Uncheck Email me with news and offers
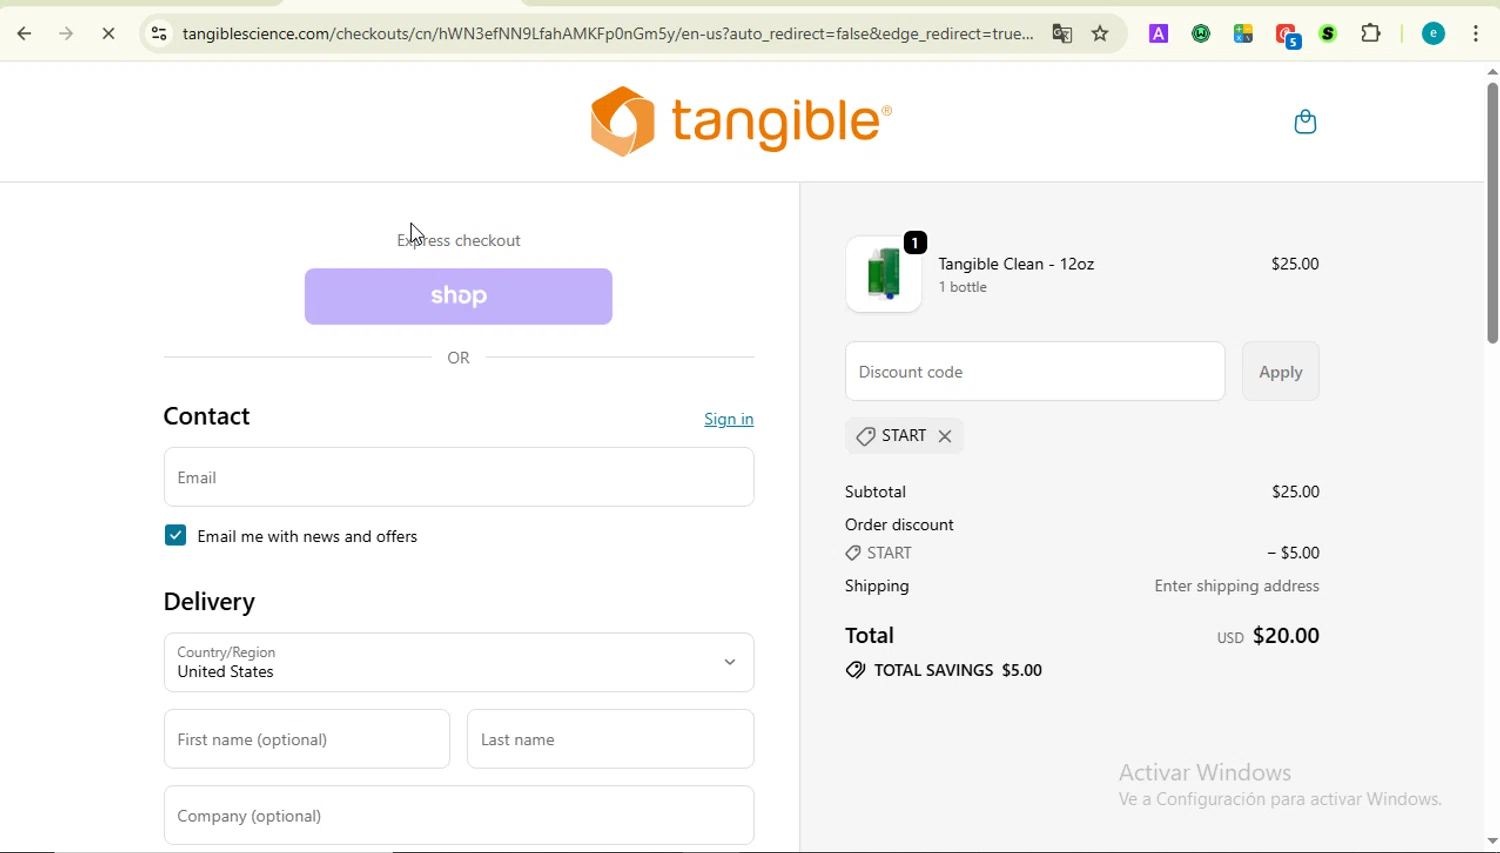This screenshot has width=1500, height=853. [x=175, y=536]
